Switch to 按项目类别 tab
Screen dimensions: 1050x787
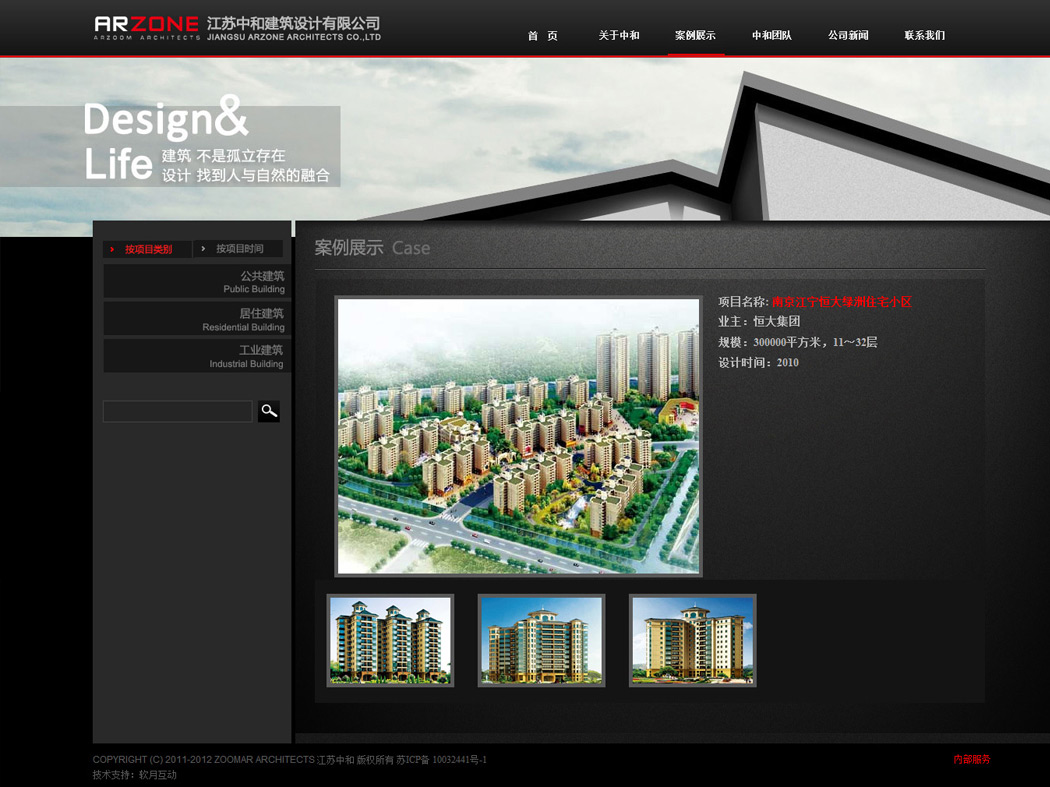tap(147, 249)
